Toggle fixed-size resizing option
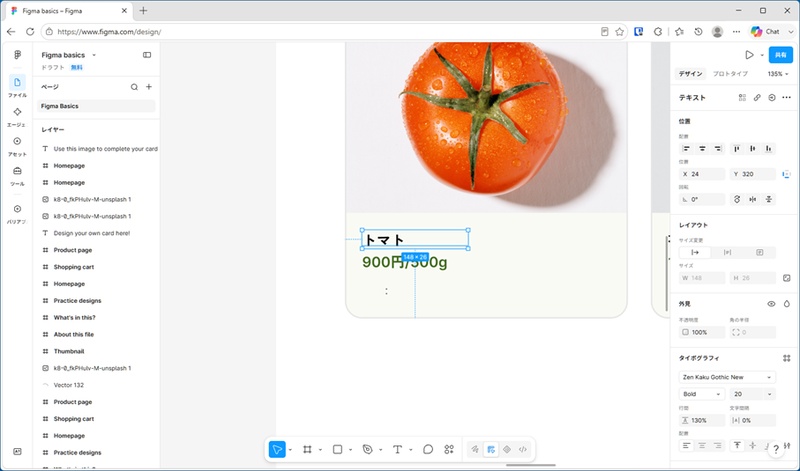The width and height of the screenshot is (800, 471). point(760,253)
